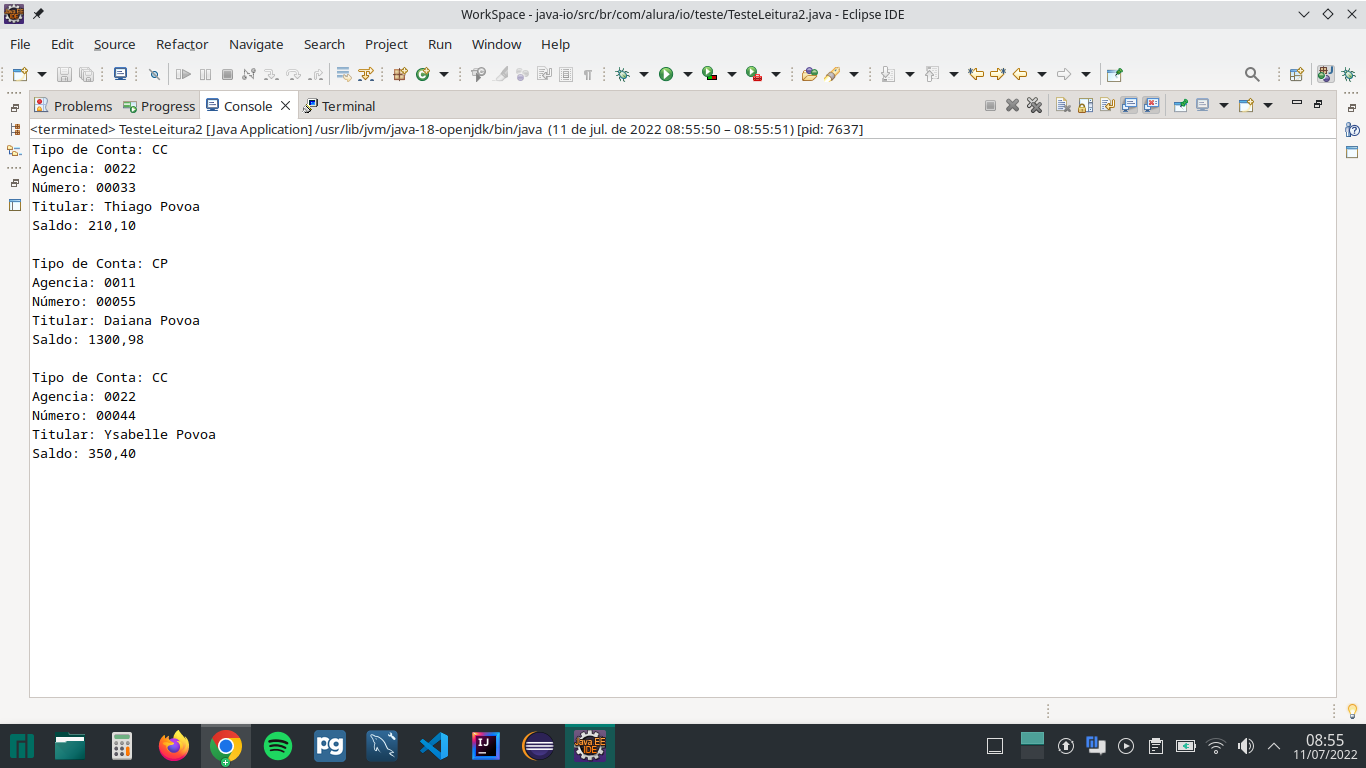
Task: Open the Window menu
Action: click(496, 44)
